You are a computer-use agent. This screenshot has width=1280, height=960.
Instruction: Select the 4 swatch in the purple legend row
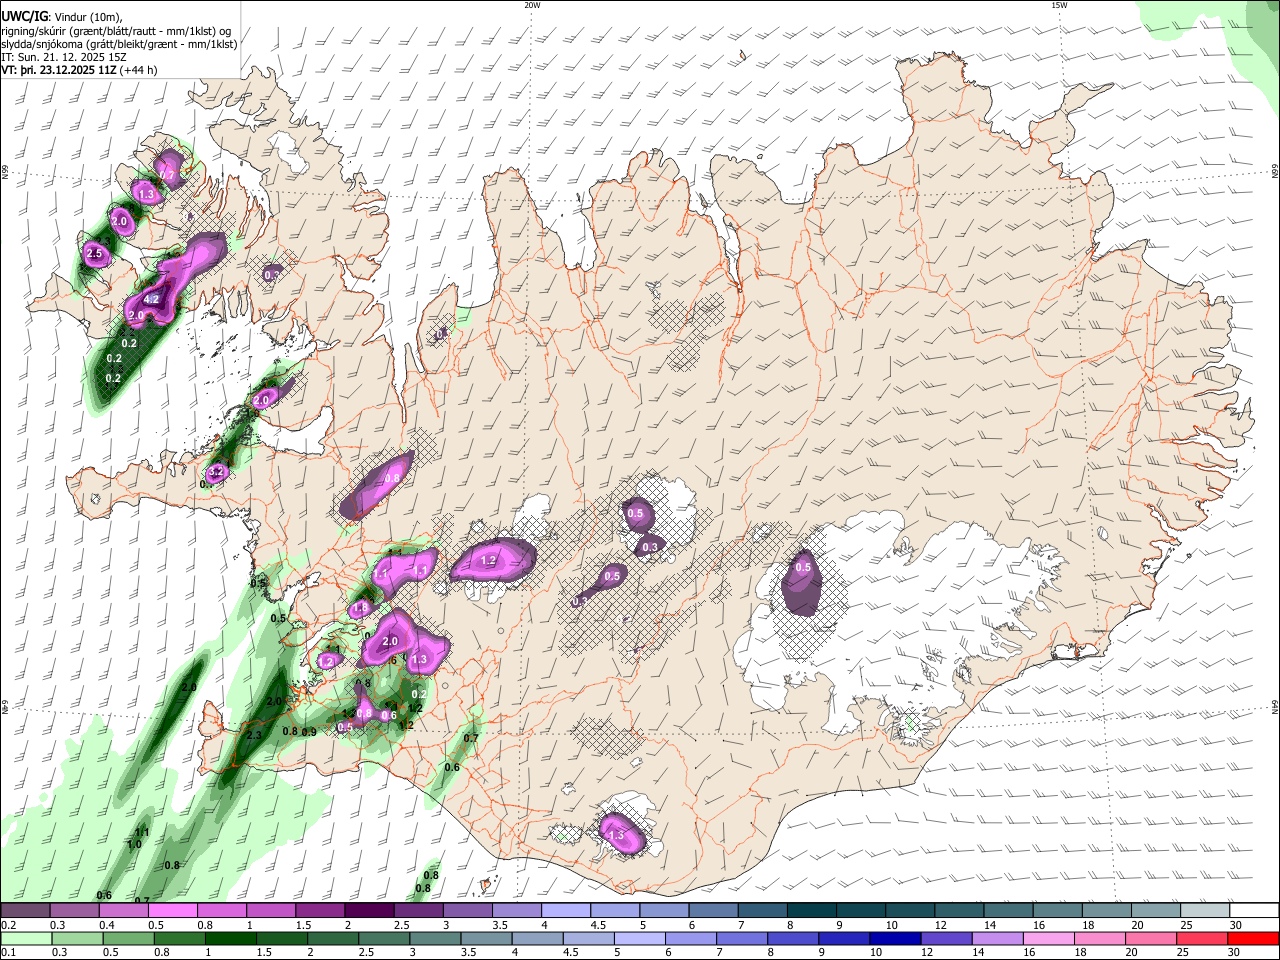point(566,910)
